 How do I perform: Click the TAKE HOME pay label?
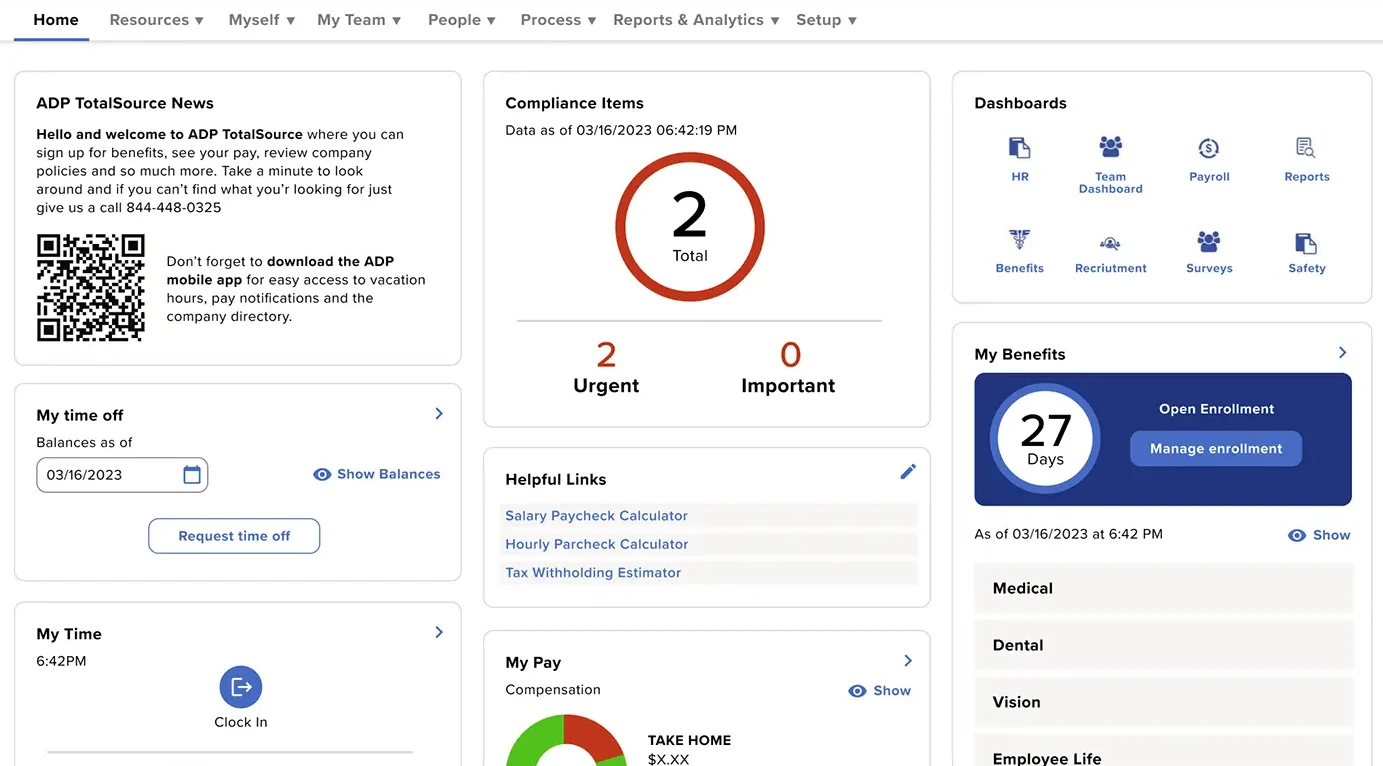tap(689, 741)
